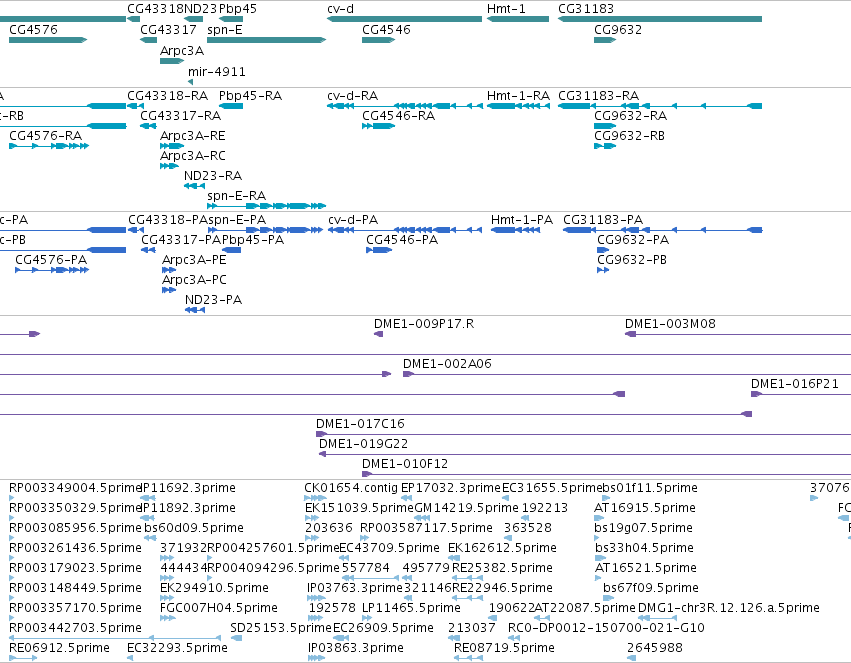851x663 pixels.
Task: Click the RP003587117.5prime EST
Action: (364, 538)
